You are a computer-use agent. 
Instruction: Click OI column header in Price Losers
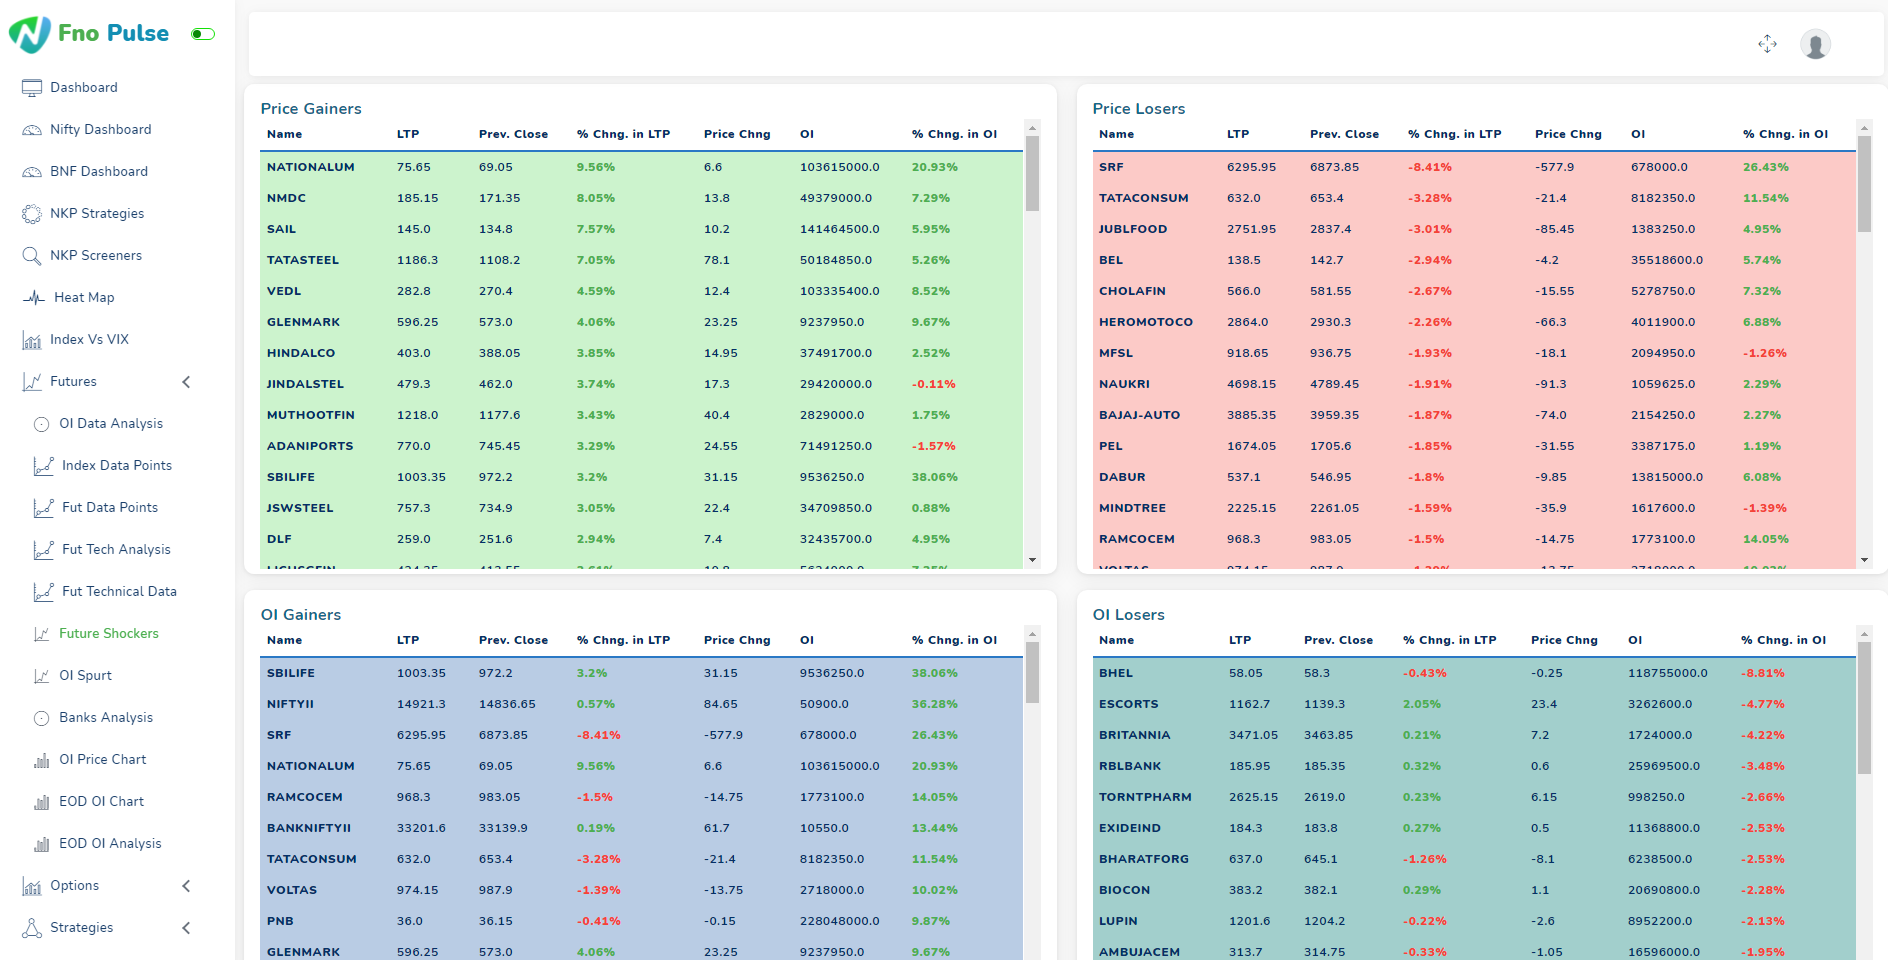1638,134
